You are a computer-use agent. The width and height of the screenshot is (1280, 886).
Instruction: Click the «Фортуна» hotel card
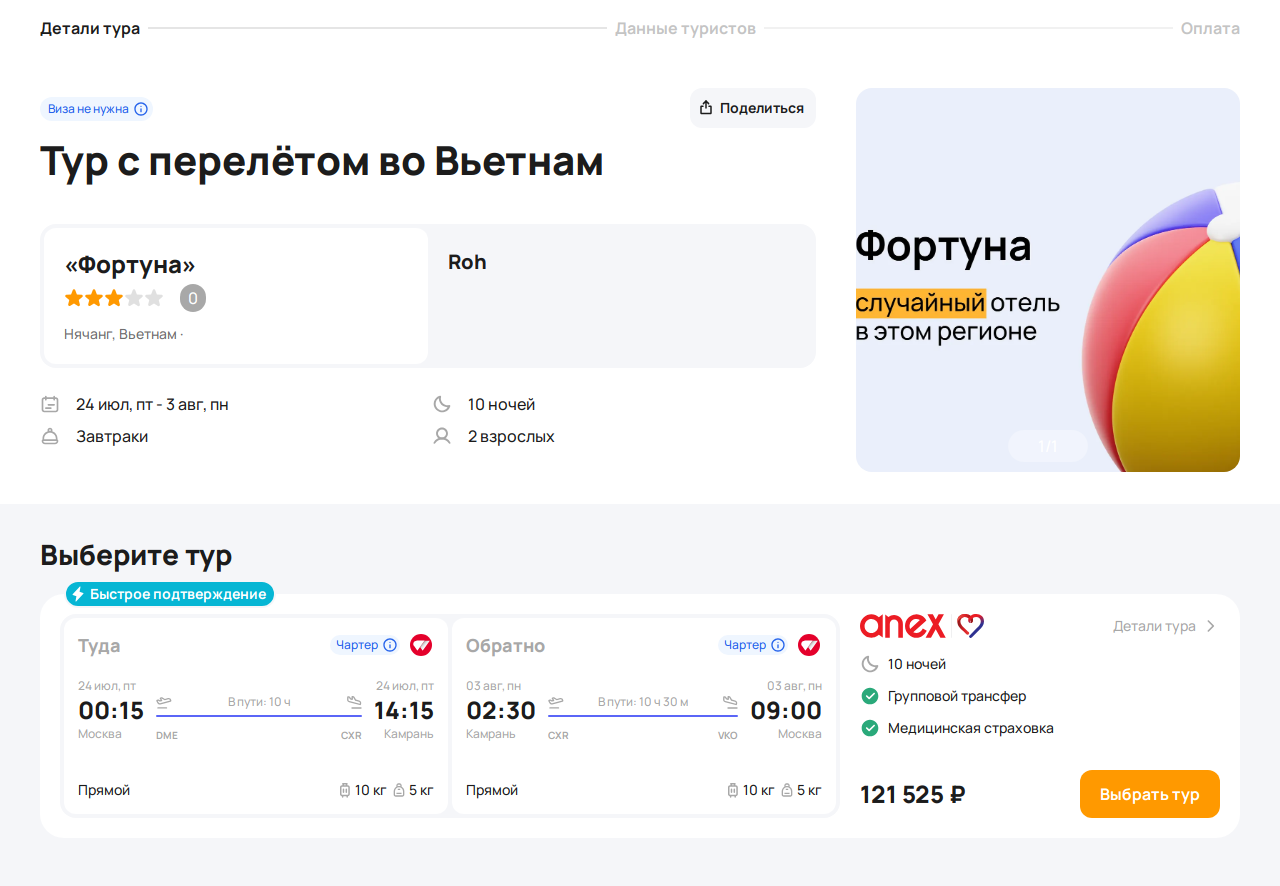tap(236, 296)
